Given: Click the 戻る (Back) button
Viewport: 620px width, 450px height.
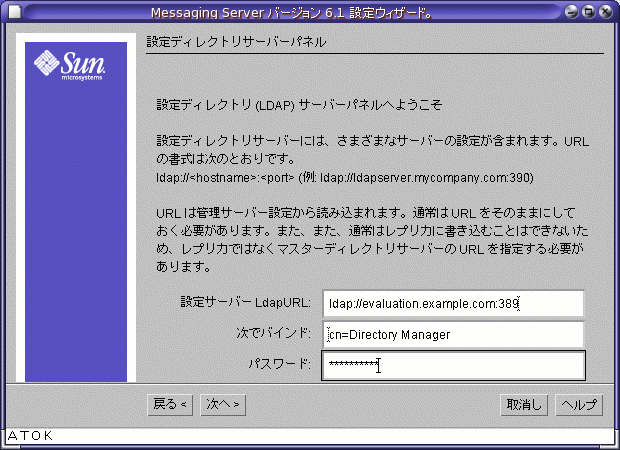Looking at the screenshot, I should 170,405.
